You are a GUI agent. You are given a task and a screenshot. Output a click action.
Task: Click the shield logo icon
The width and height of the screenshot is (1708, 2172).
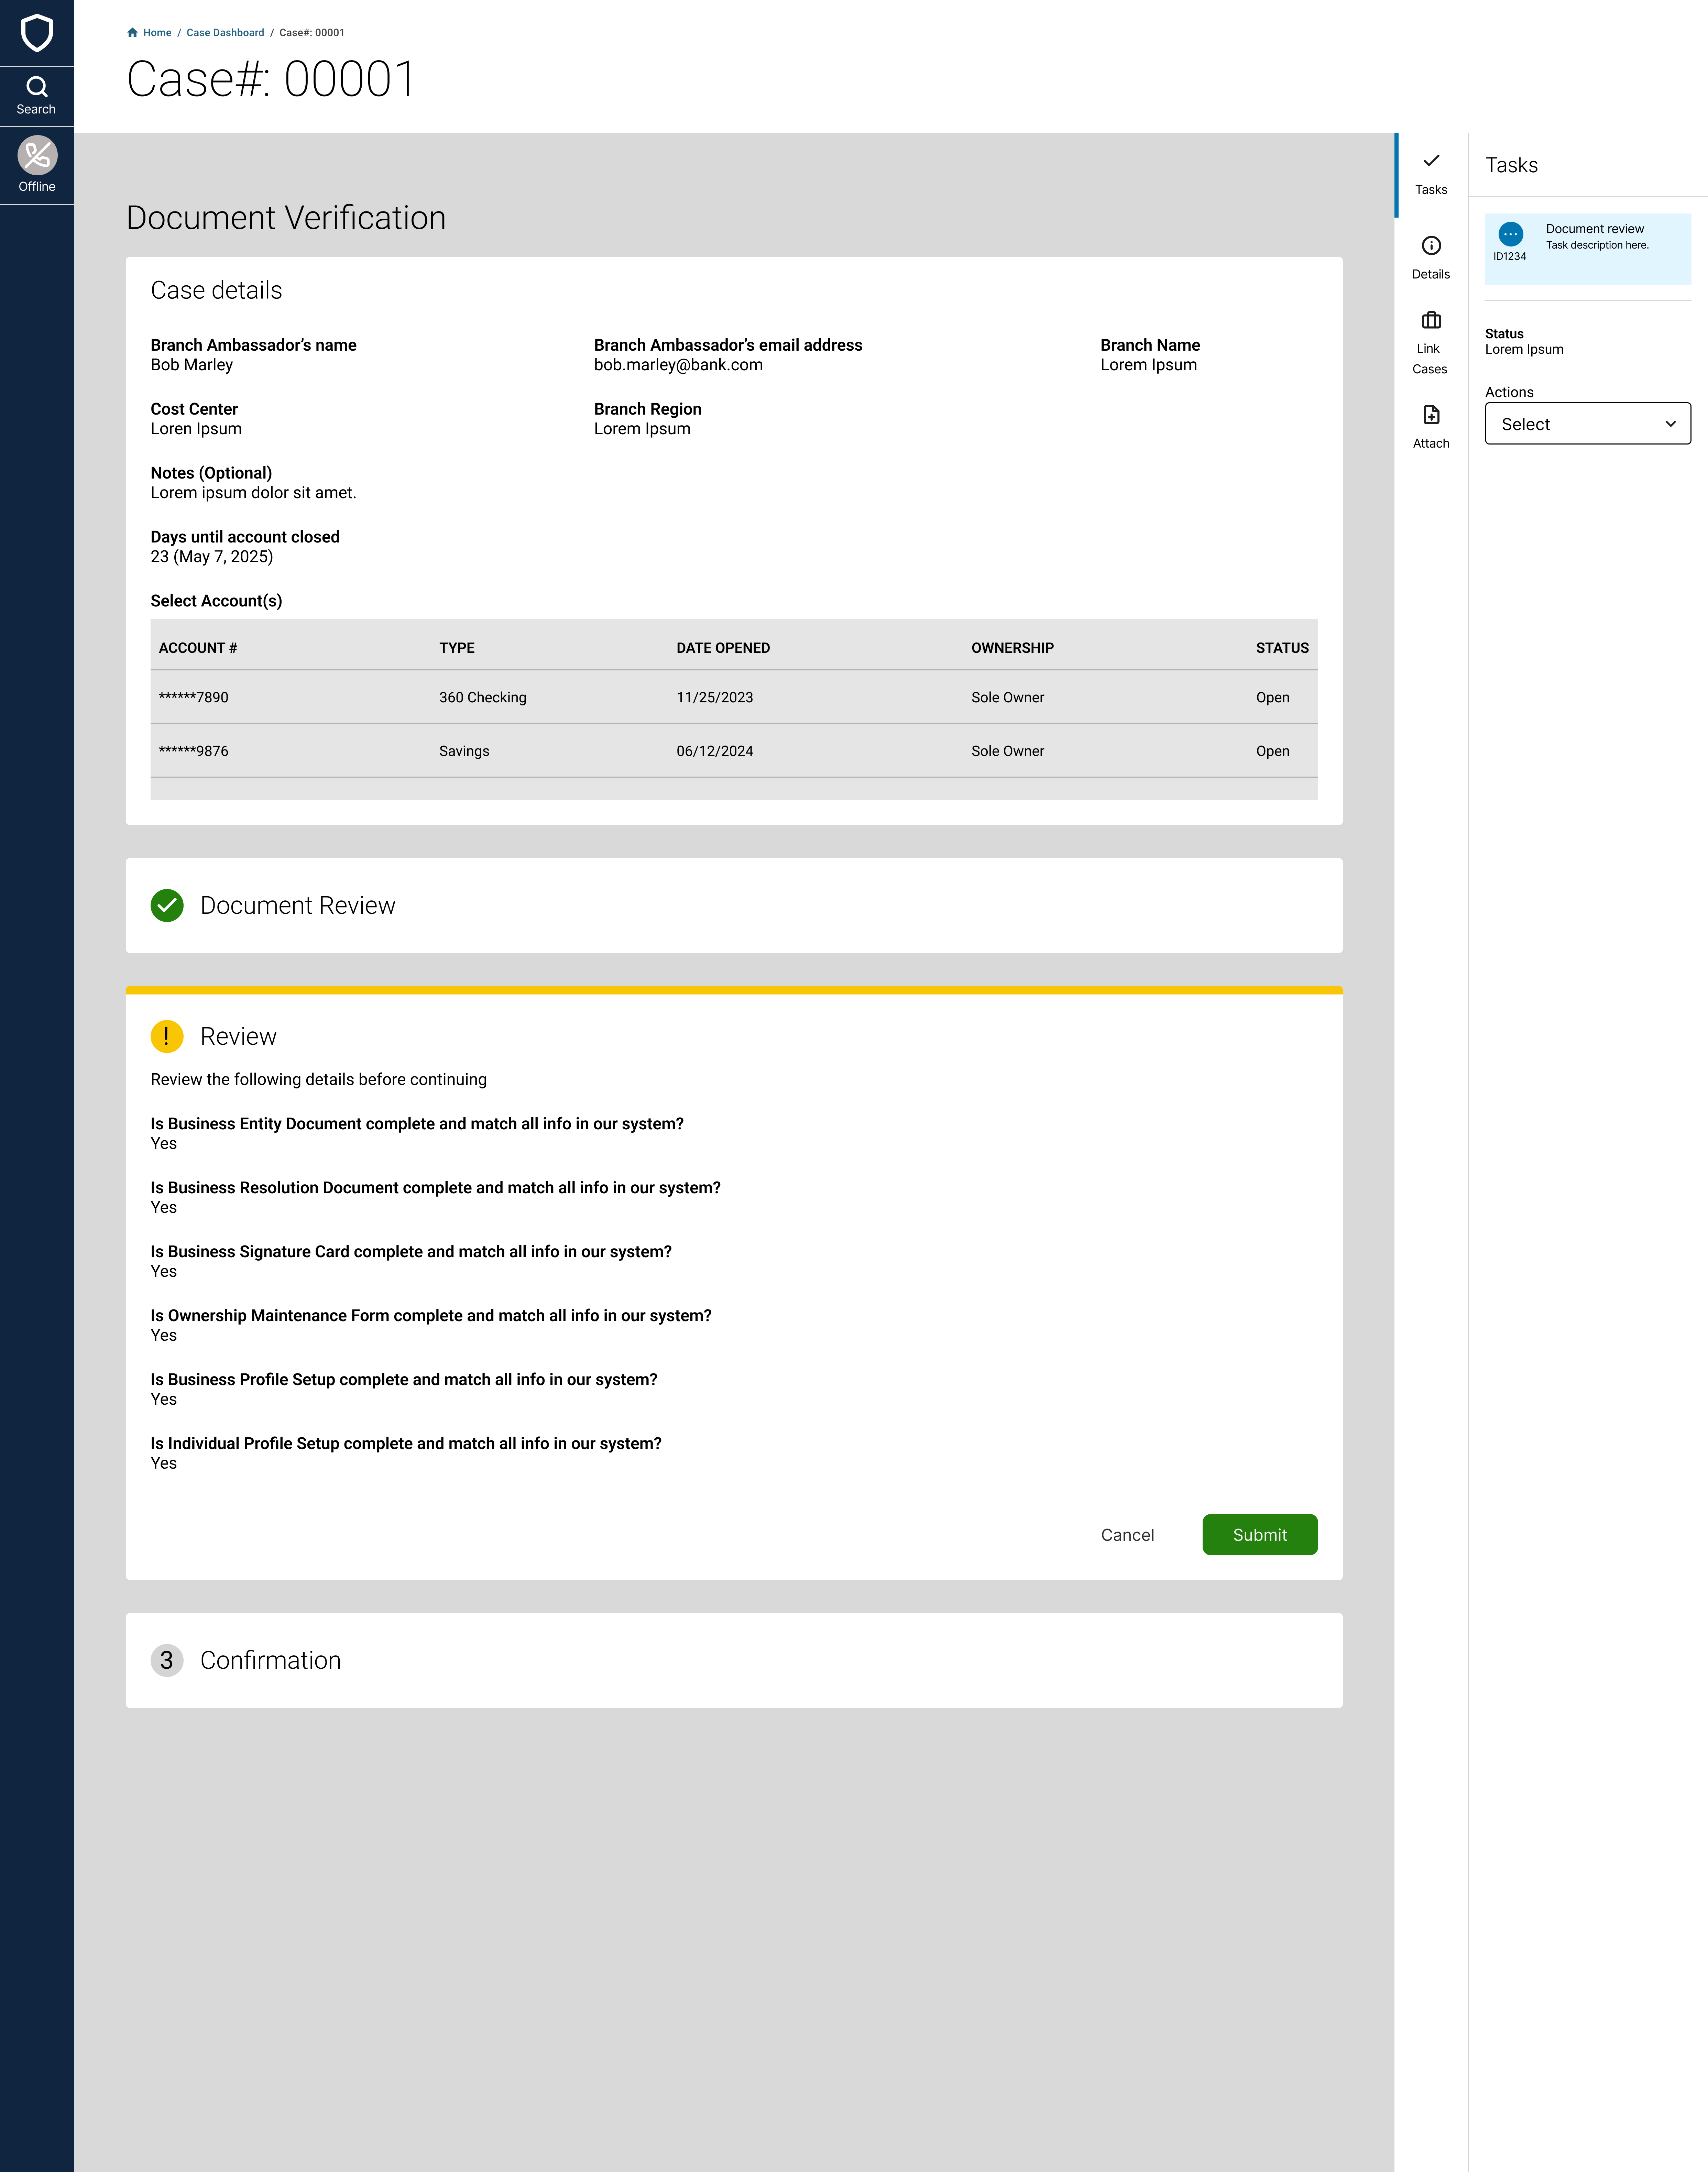tap(37, 33)
